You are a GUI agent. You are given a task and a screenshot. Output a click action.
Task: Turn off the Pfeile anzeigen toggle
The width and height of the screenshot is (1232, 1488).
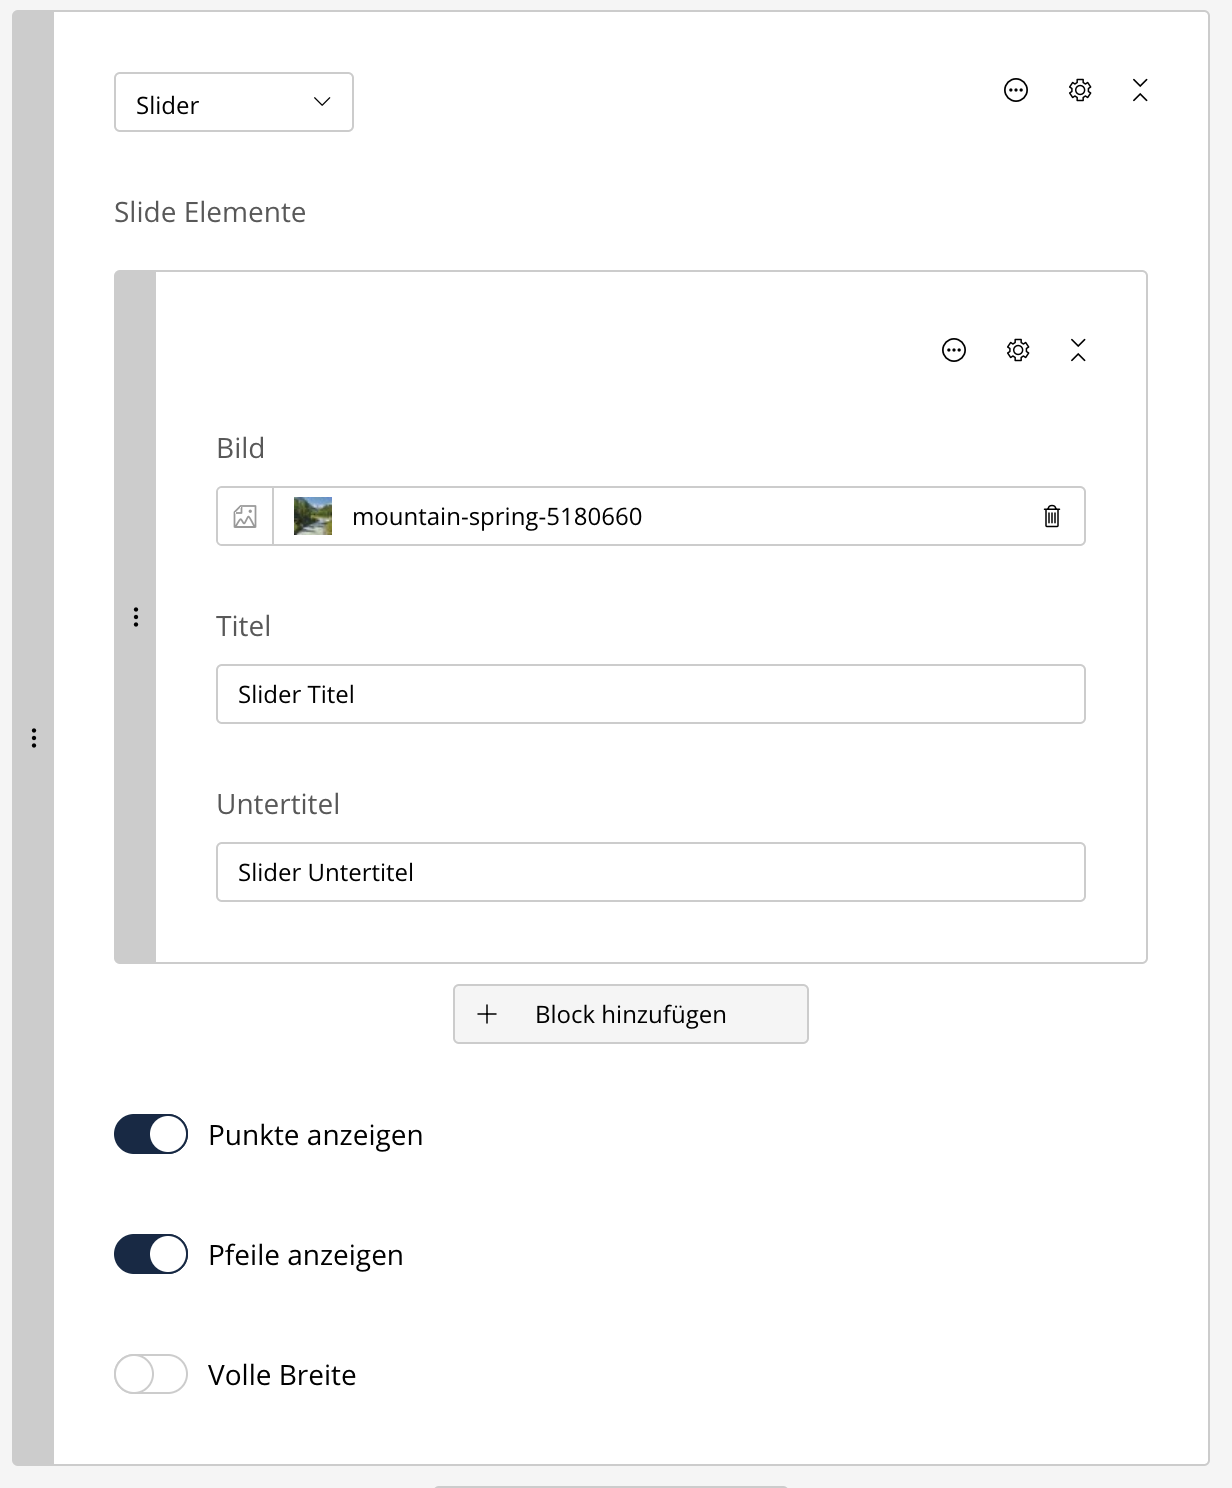point(151,1255)
